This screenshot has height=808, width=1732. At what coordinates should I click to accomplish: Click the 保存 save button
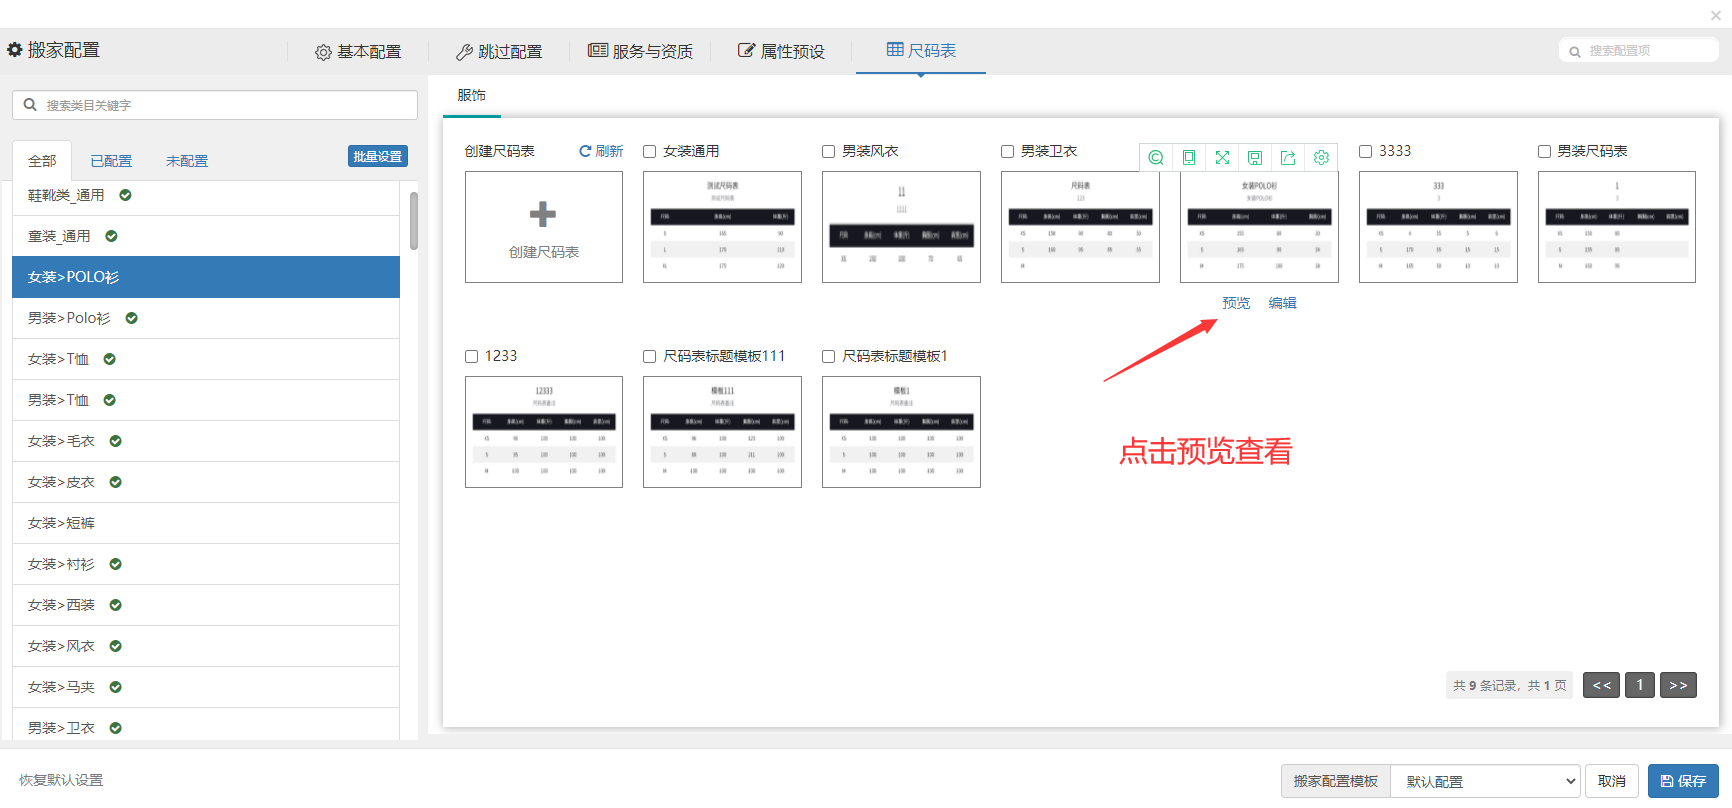click(1683, 781)
